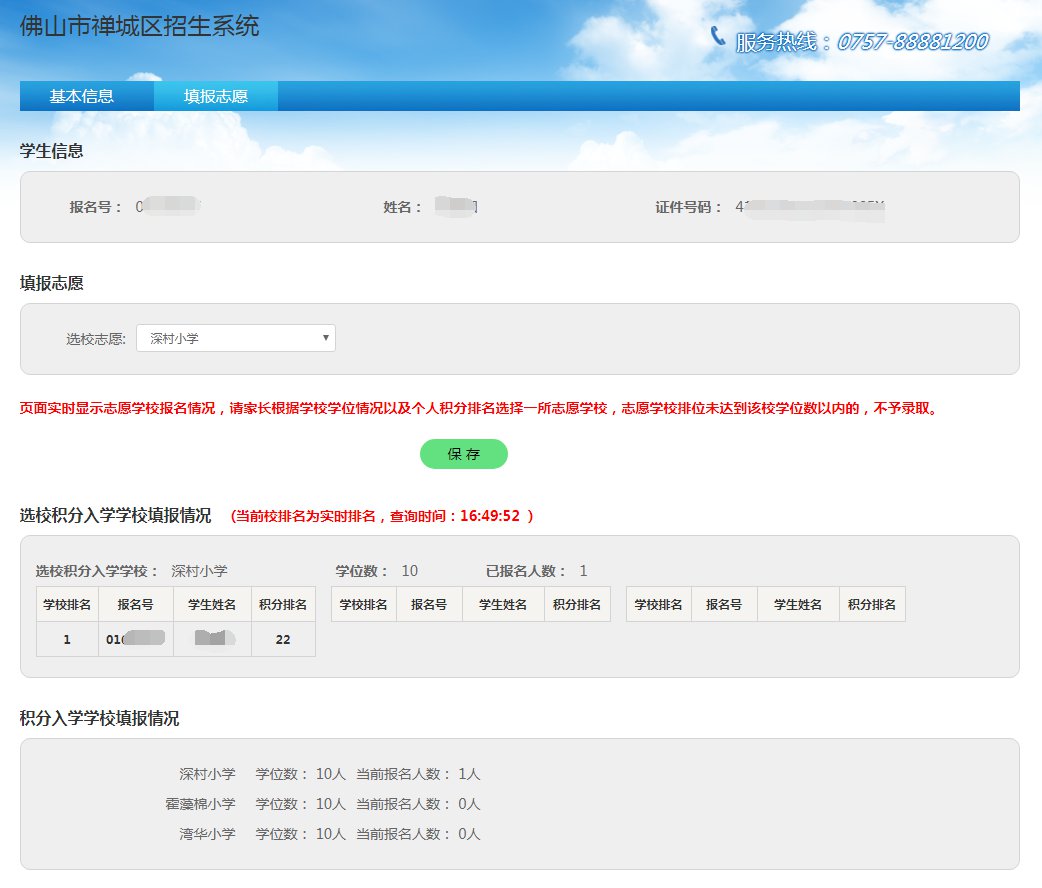Click the hotline number 0757-88881200

point(912,42)
